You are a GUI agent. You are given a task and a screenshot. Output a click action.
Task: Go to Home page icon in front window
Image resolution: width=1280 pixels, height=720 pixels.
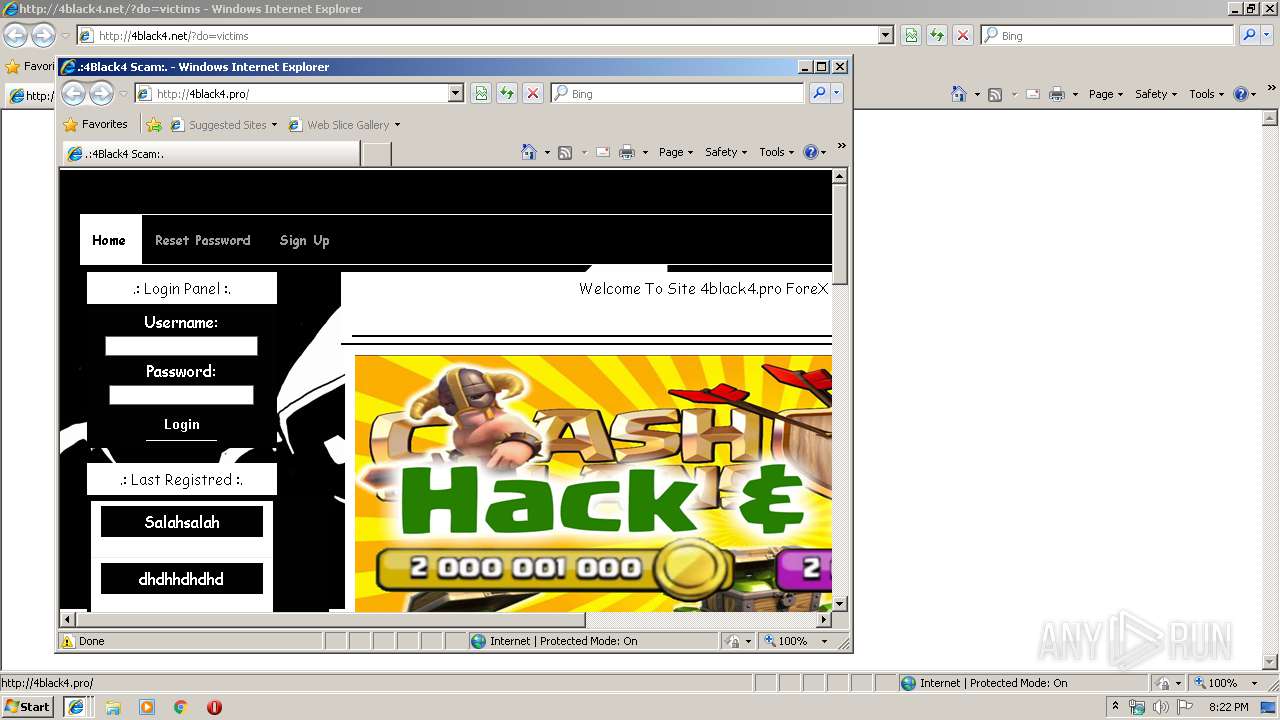[529, 152]
